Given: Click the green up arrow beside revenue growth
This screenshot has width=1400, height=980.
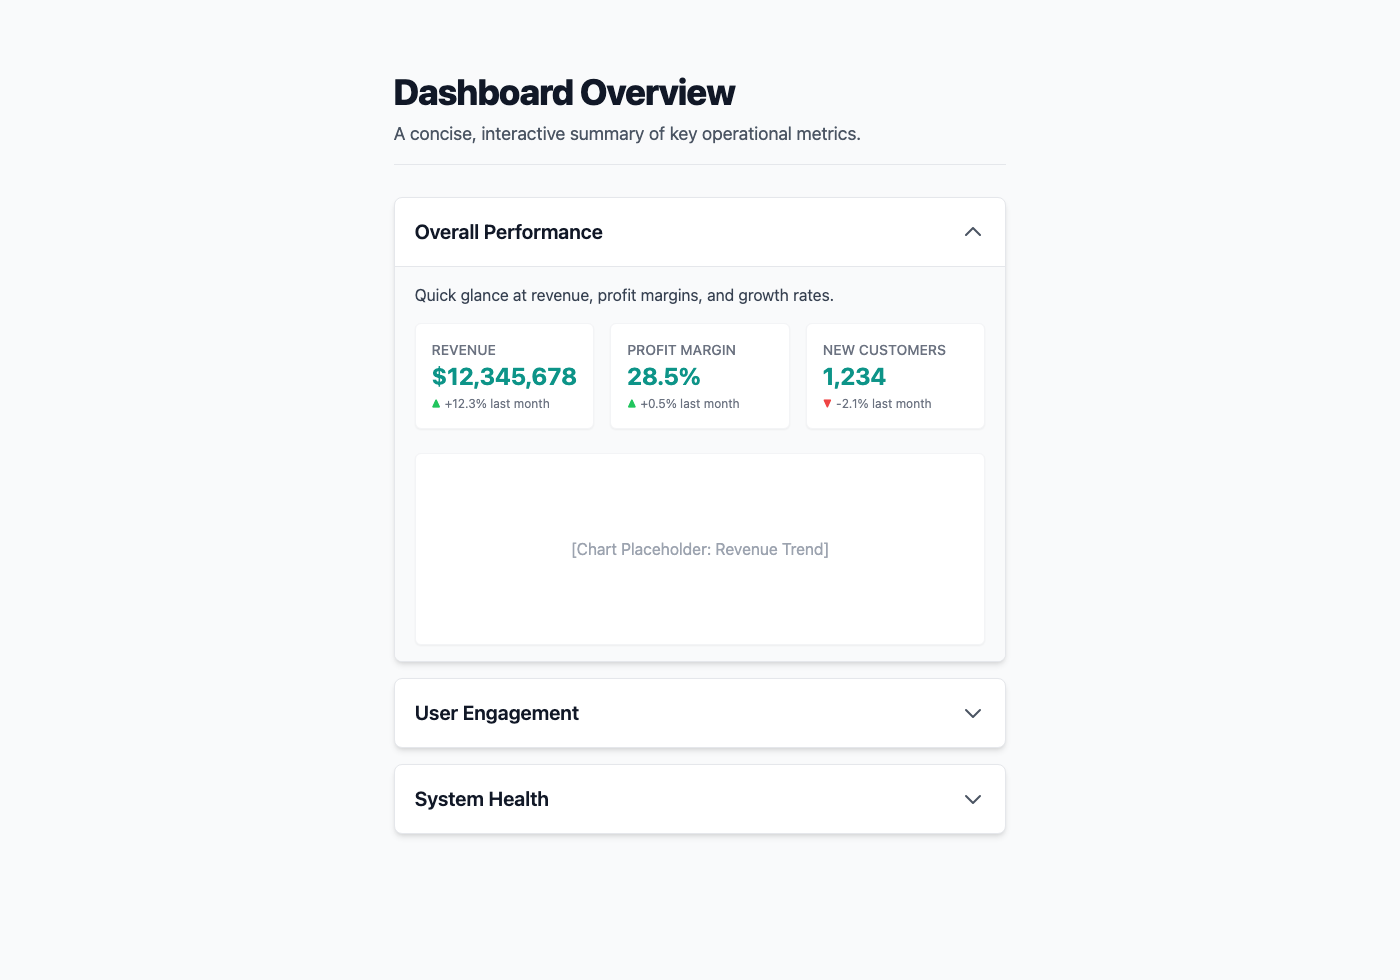Looking at the screenshot, I should (x=436, y=403).
